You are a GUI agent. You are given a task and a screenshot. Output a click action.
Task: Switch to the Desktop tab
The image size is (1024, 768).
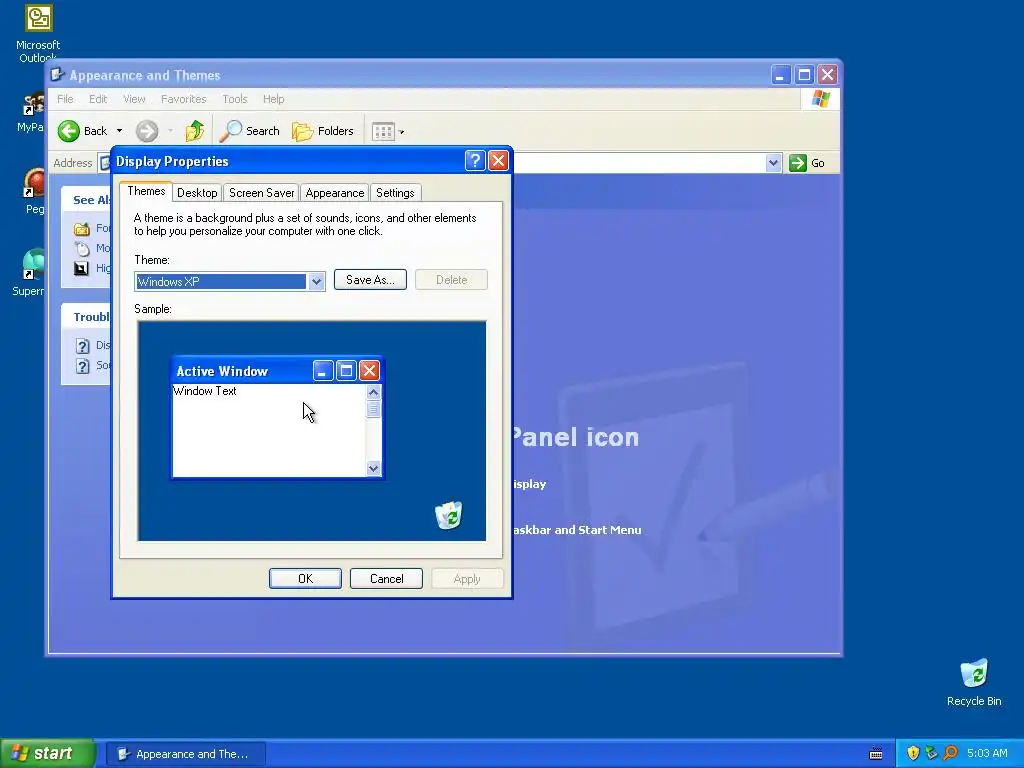[x=197, y=193]
